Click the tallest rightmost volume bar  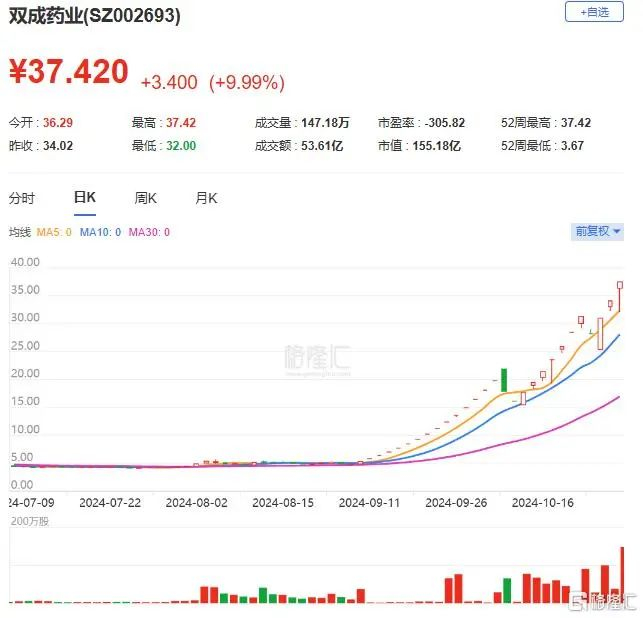pos(622,574)
